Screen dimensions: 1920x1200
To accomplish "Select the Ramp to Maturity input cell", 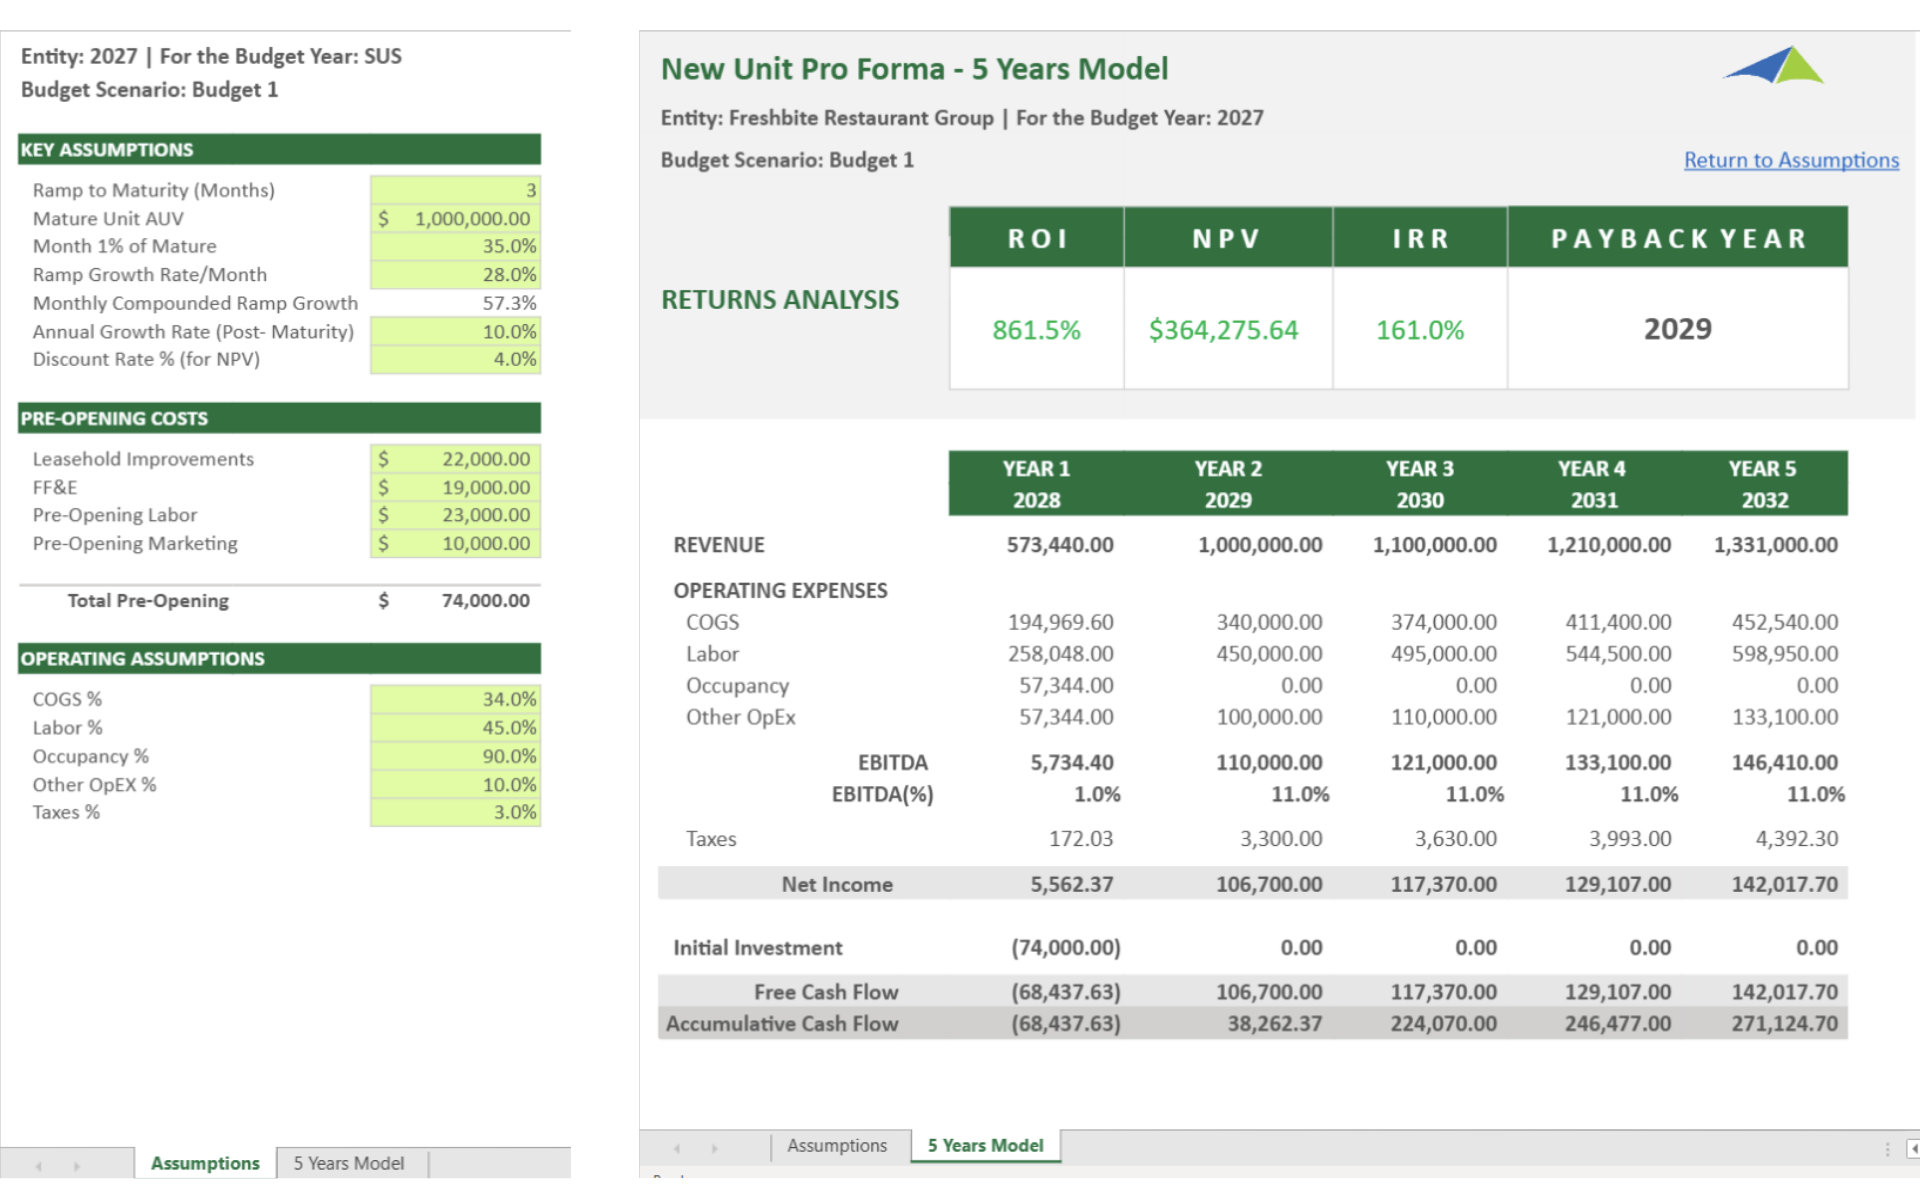I will click(455, 190).
